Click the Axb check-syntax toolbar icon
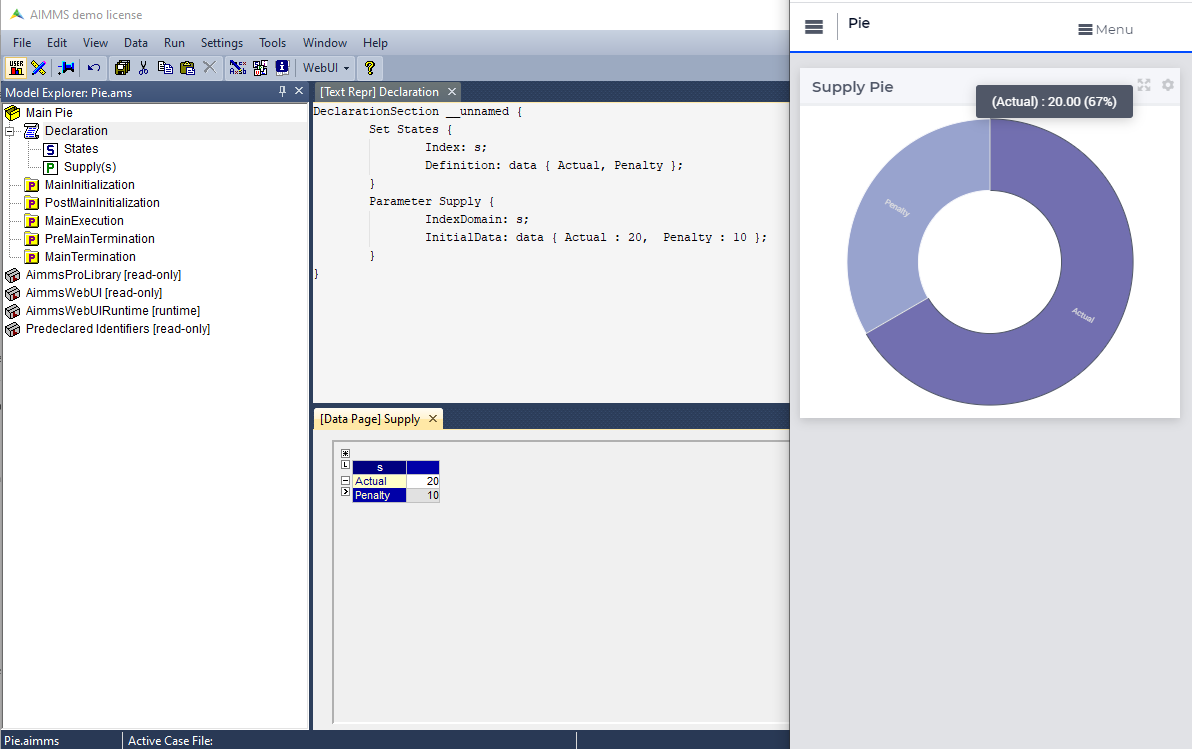Viewport: 1192px width, 749px height. 238,68
